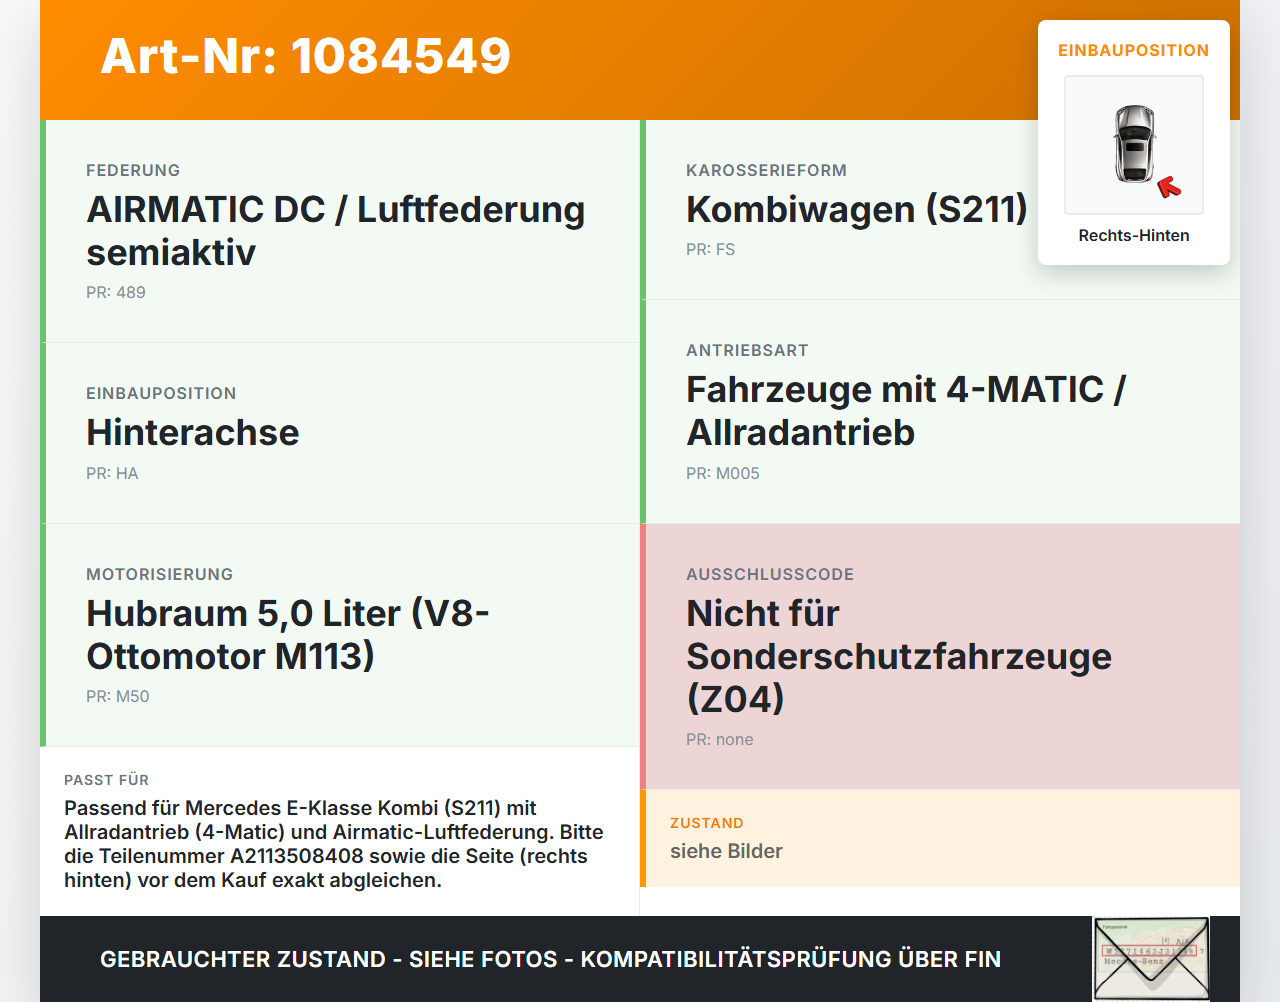
Task: Click the 'GEBRAUCHTER ZUSTAND - SIEHE FOTOS' footer banner text
Action: click(550, 960)
